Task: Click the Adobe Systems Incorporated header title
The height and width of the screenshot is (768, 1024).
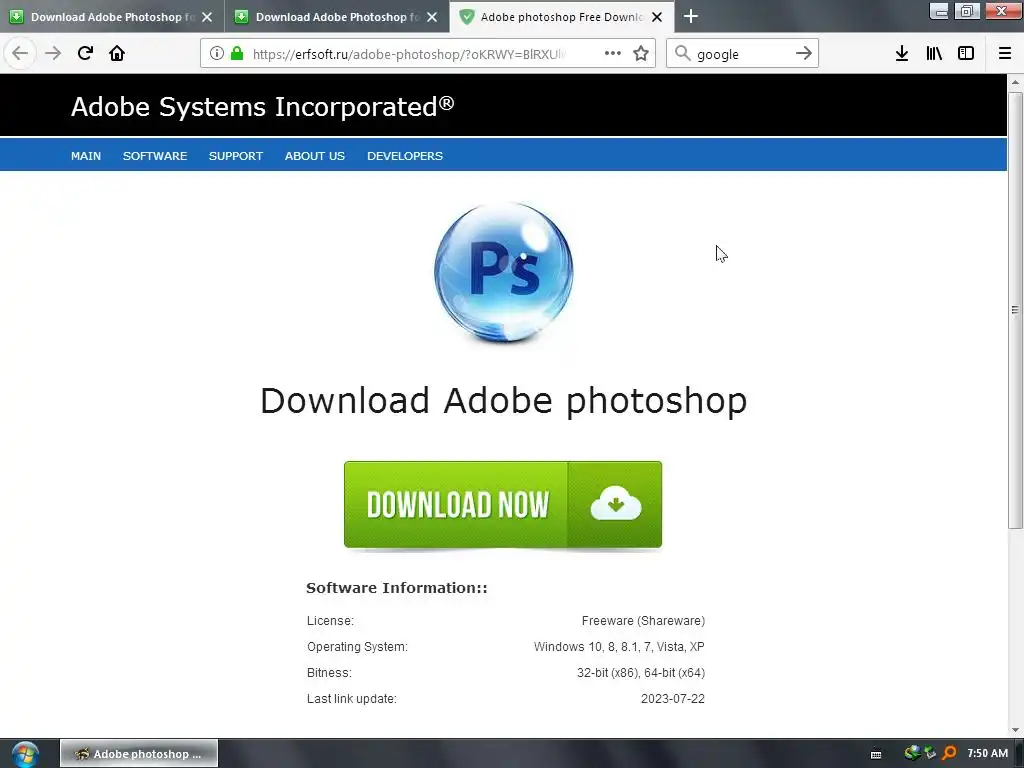Action: pos(263,106)
